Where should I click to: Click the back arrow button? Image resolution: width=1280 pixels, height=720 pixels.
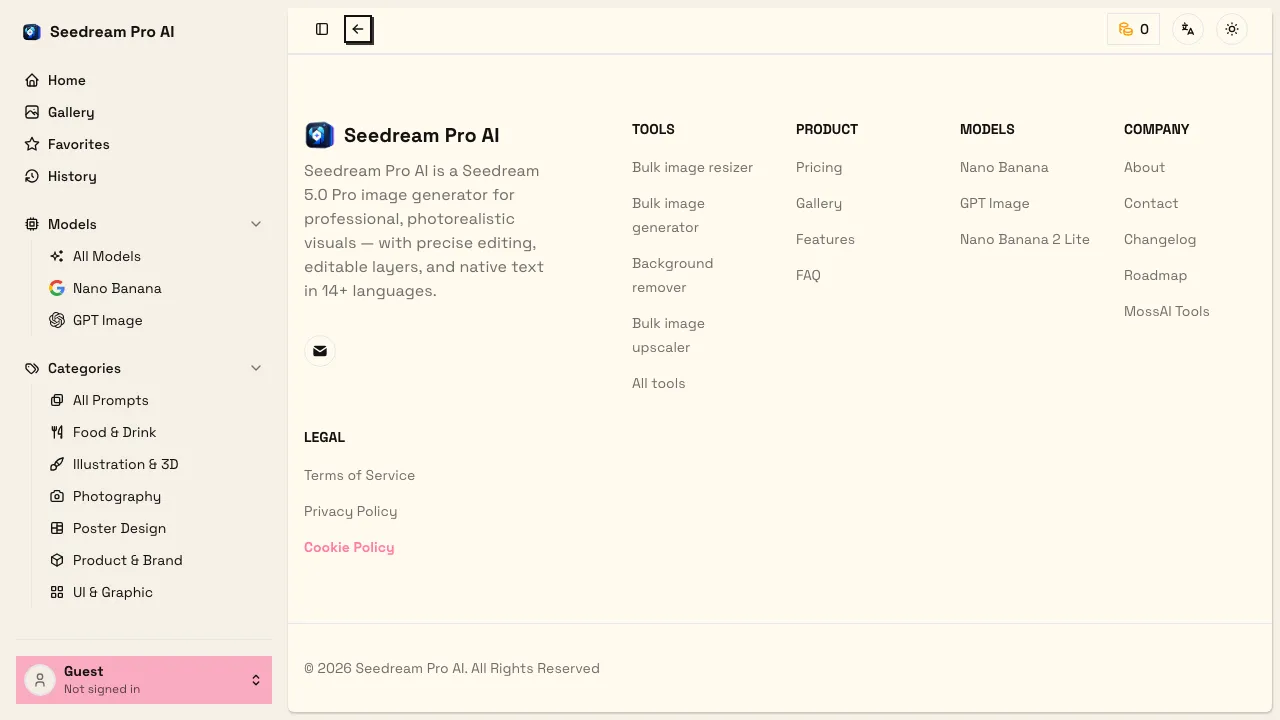click(358, 29)
